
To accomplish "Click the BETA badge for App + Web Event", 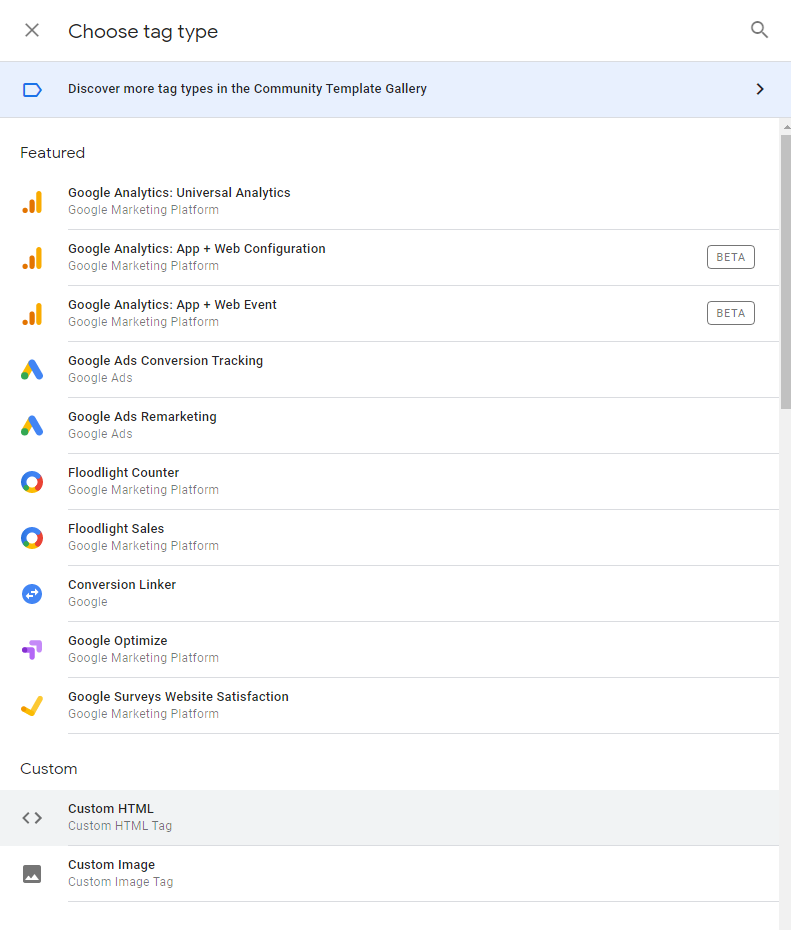I will [x=731, y=313].
